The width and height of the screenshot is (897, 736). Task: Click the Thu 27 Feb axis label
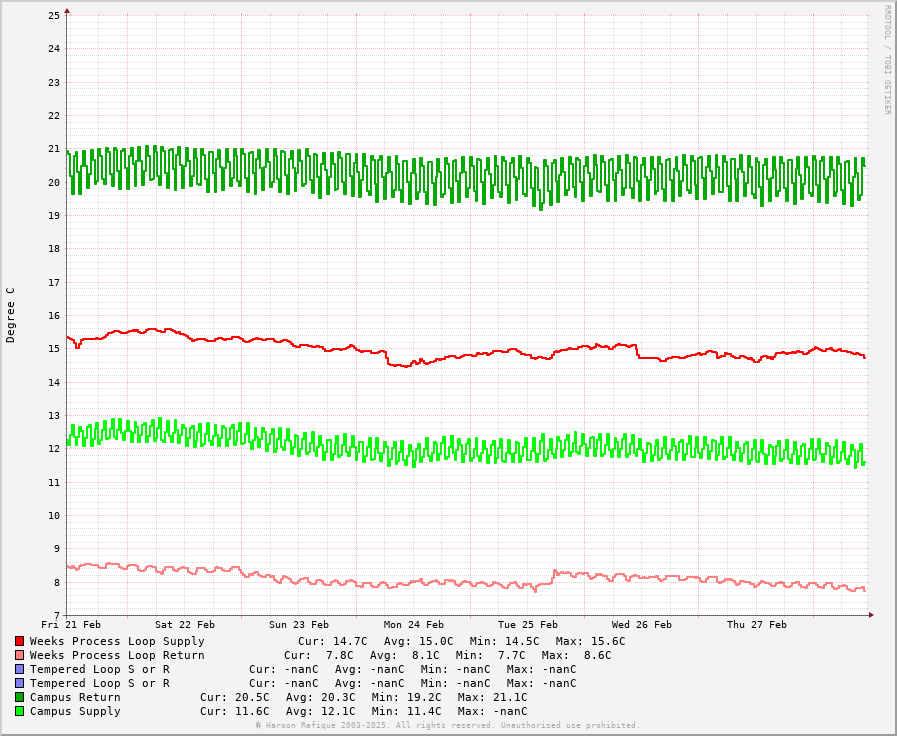[x=757, y=624]
